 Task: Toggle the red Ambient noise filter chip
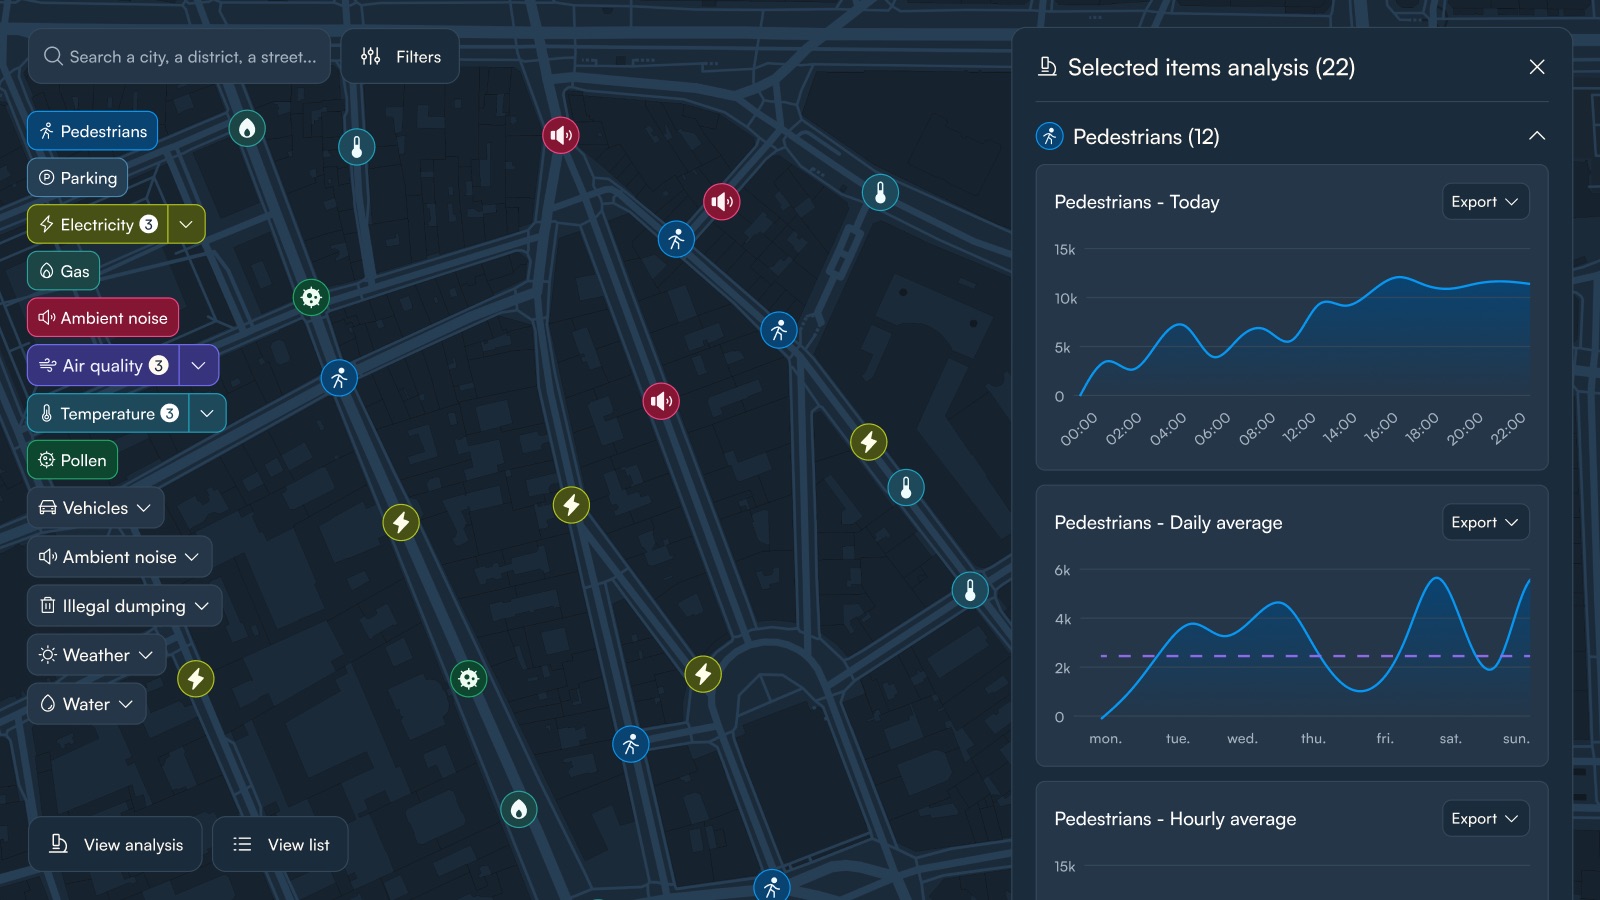103,318
